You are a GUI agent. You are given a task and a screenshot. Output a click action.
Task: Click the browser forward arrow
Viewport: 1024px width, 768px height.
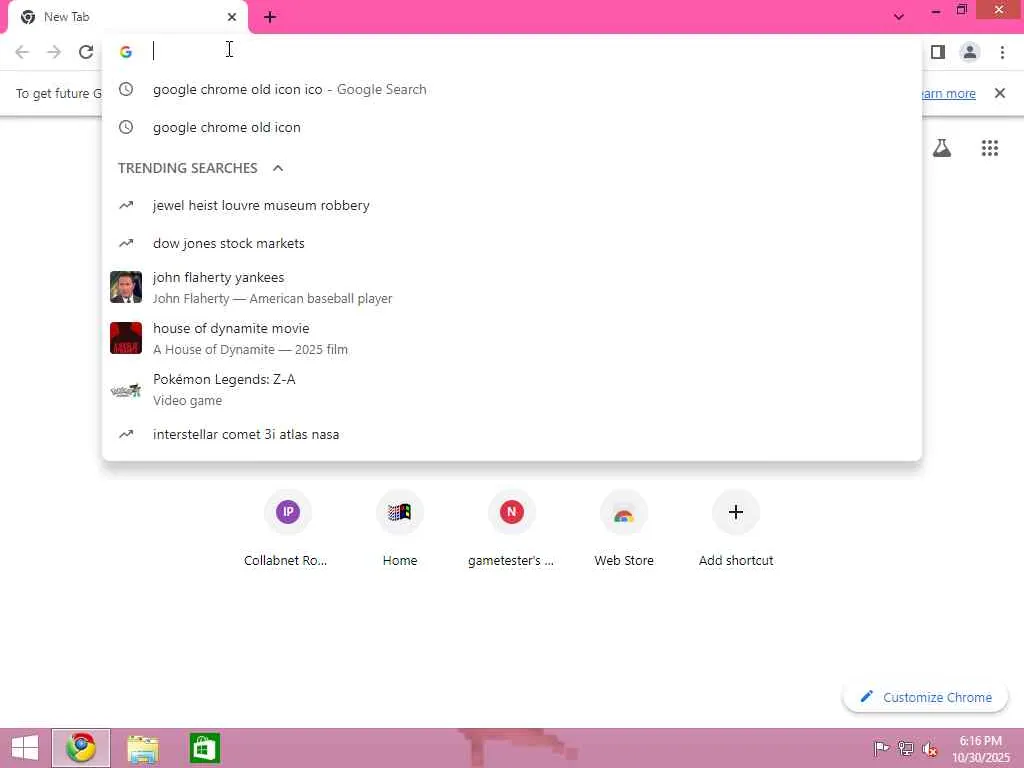pyautogui.click(x=54, y=52)
